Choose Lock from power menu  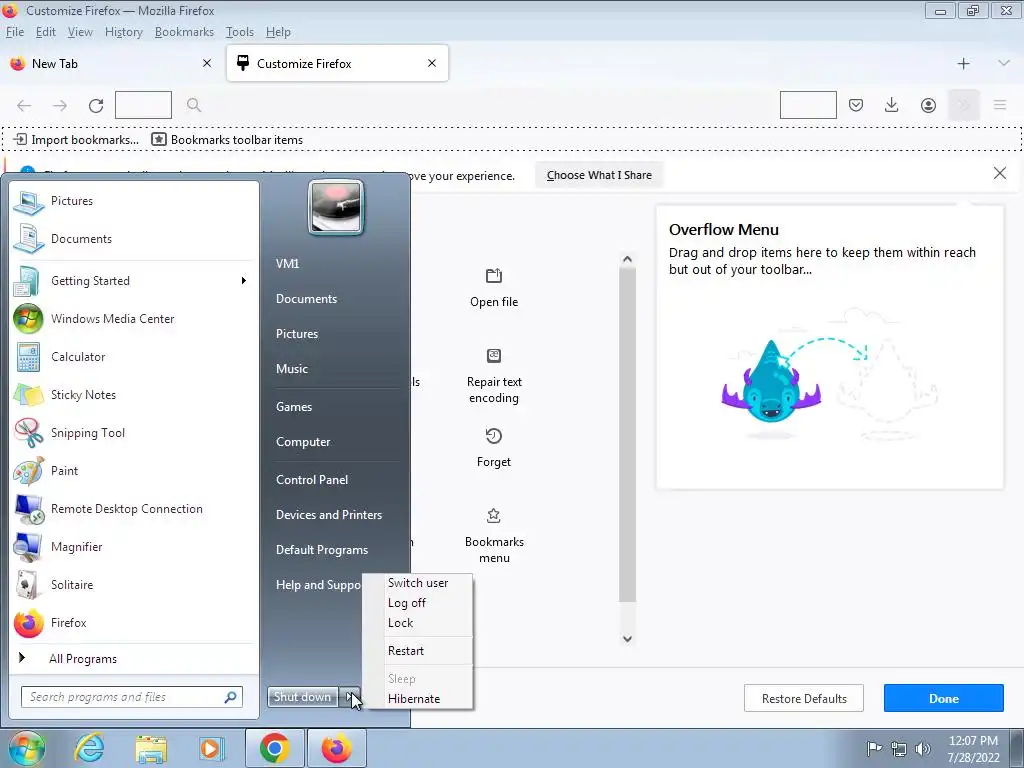click(418, 623)
